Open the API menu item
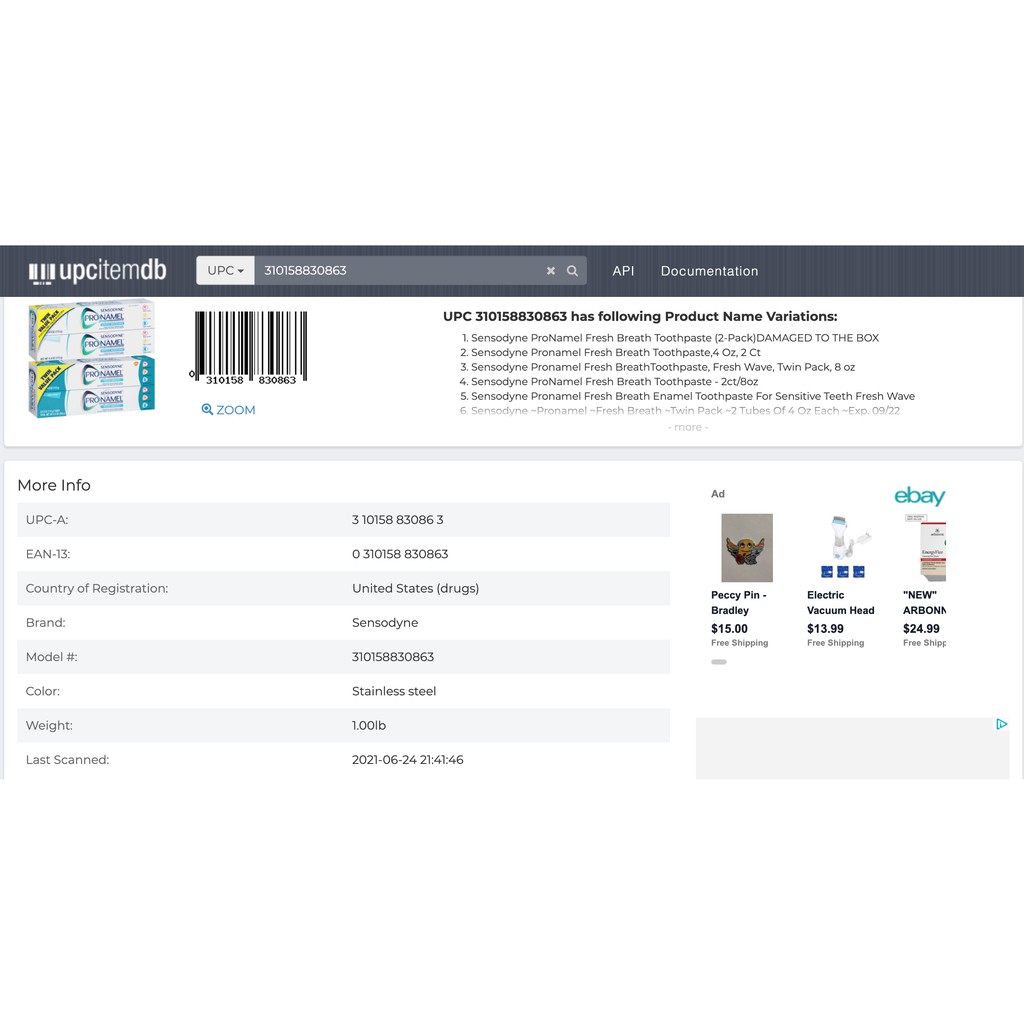Screen dimensions: 1024x1024 tap(623, 271)
